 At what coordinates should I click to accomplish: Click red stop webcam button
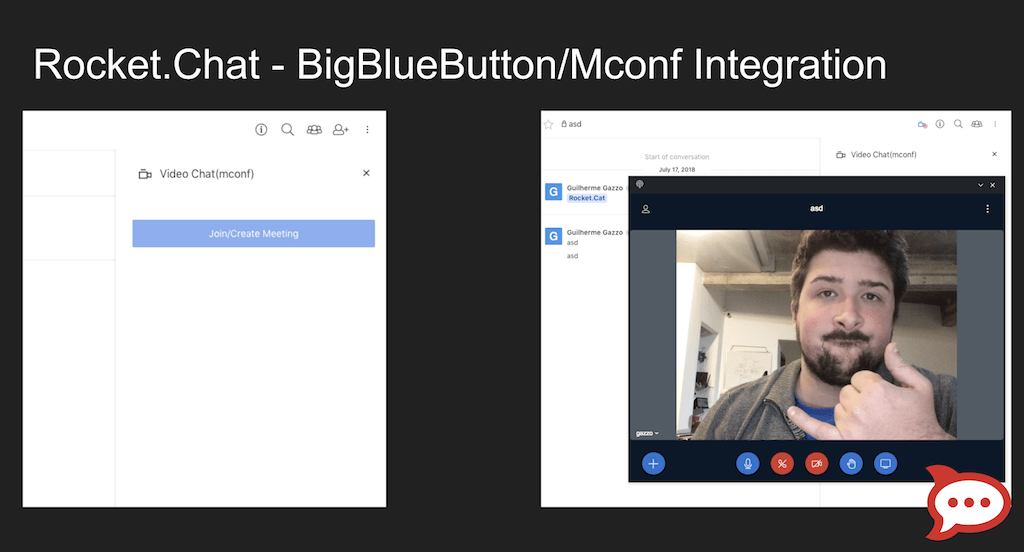click(x=816, y=464)
